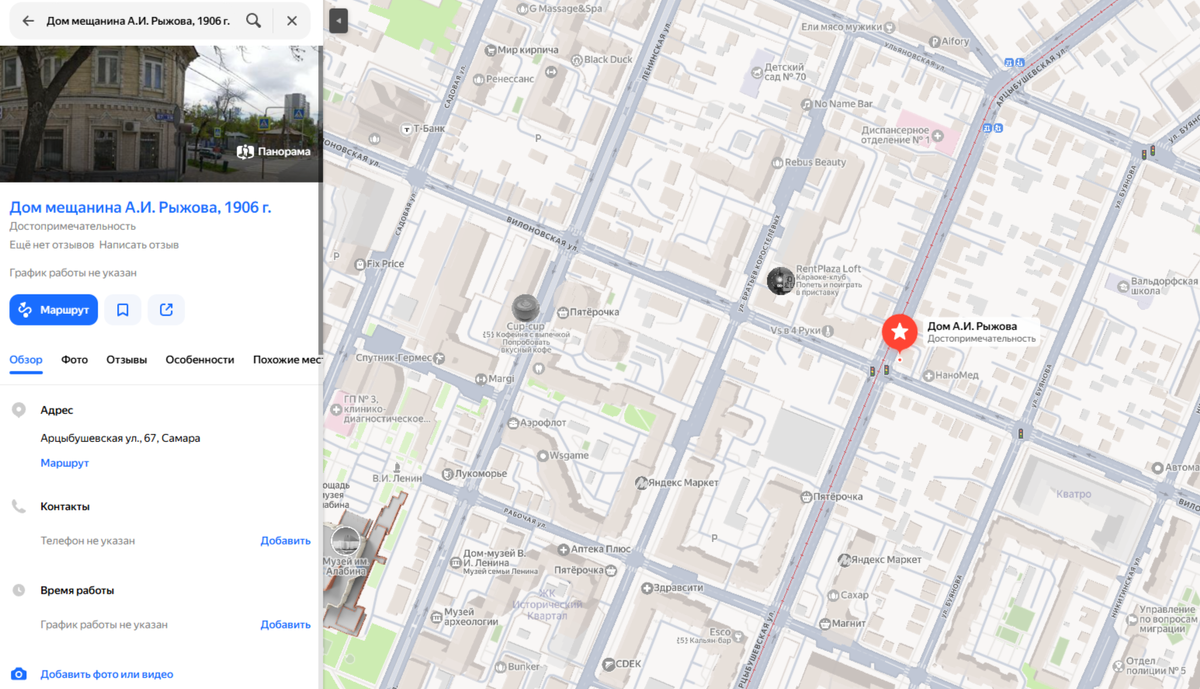Share place with the share icon
This screenshot has width=1200, height=689.
(166, 310)
